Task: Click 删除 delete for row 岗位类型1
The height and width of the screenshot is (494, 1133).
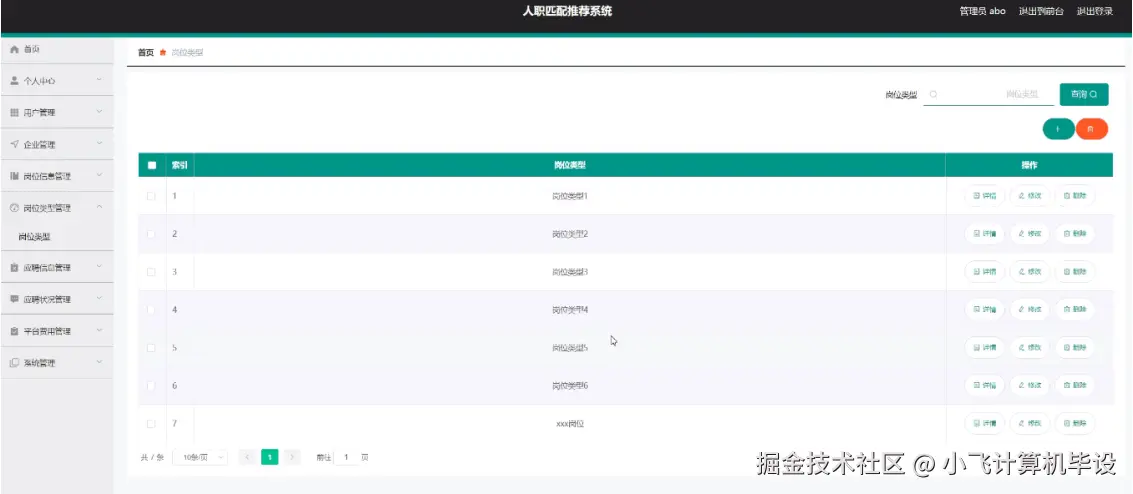Action: click(x=1074, y=196)
